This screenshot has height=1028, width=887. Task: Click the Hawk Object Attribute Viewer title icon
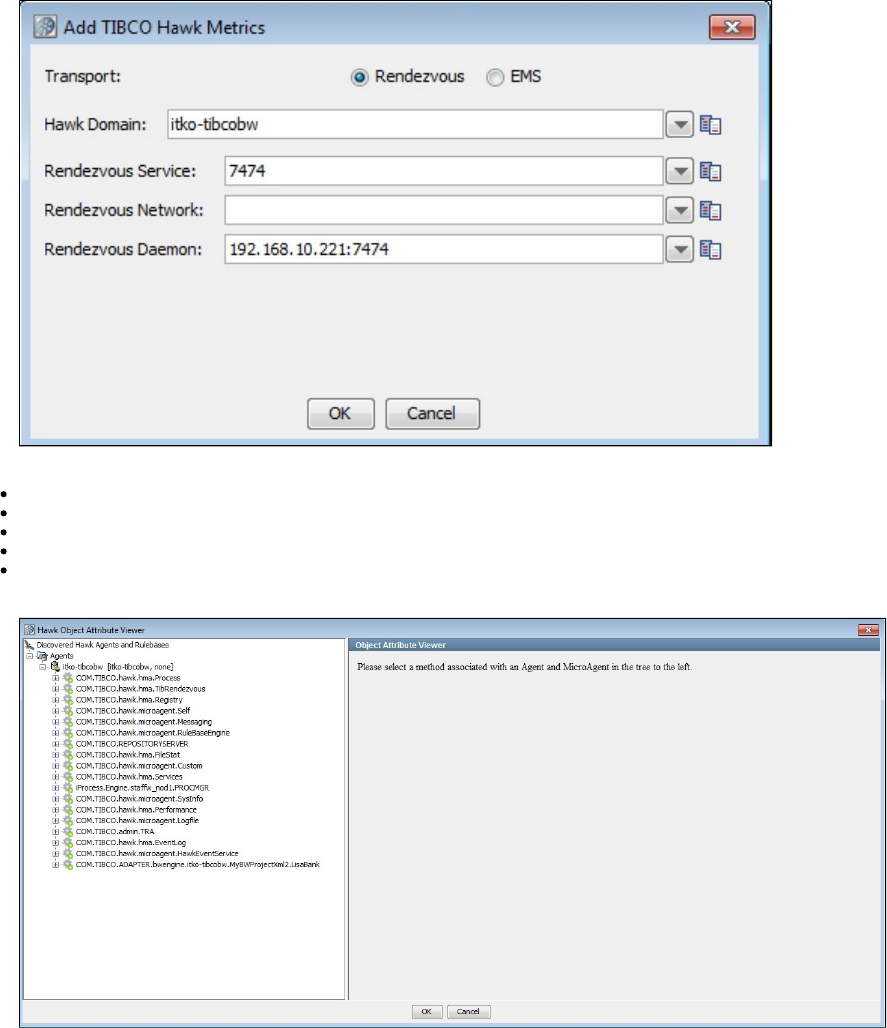[x=29, y=630]
